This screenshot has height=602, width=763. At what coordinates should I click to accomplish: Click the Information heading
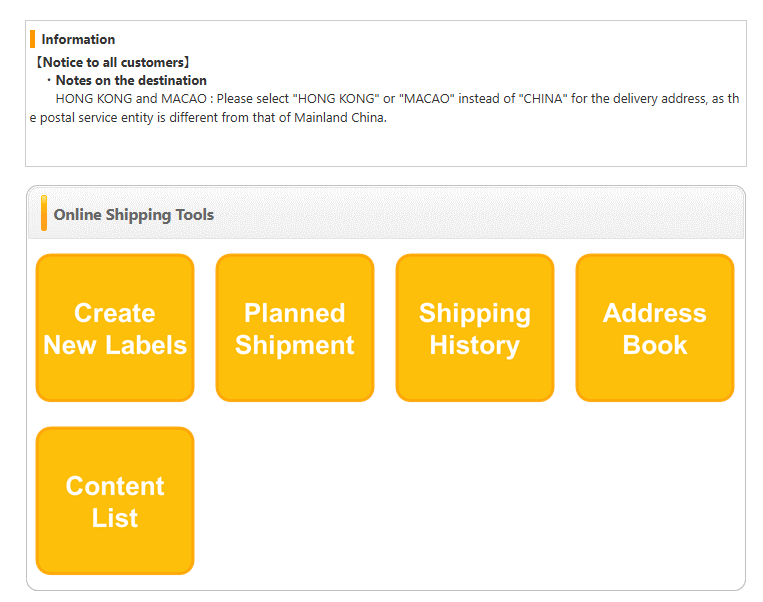[78, 40]
